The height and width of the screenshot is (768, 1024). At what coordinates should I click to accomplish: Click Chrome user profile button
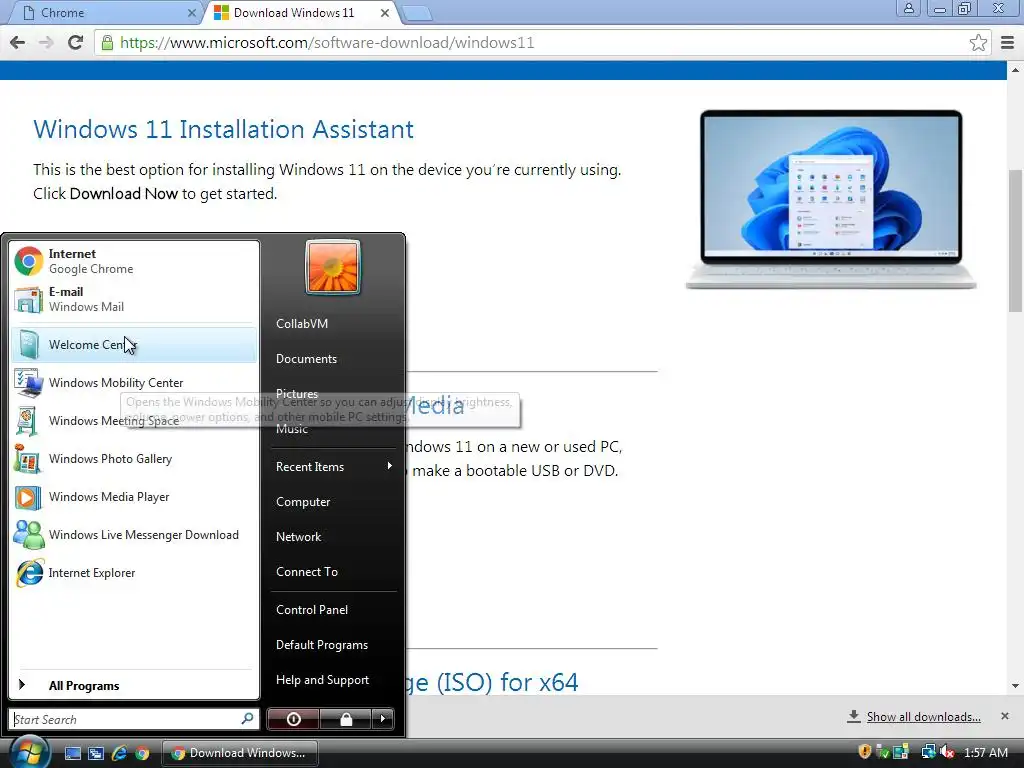point(908,8)
